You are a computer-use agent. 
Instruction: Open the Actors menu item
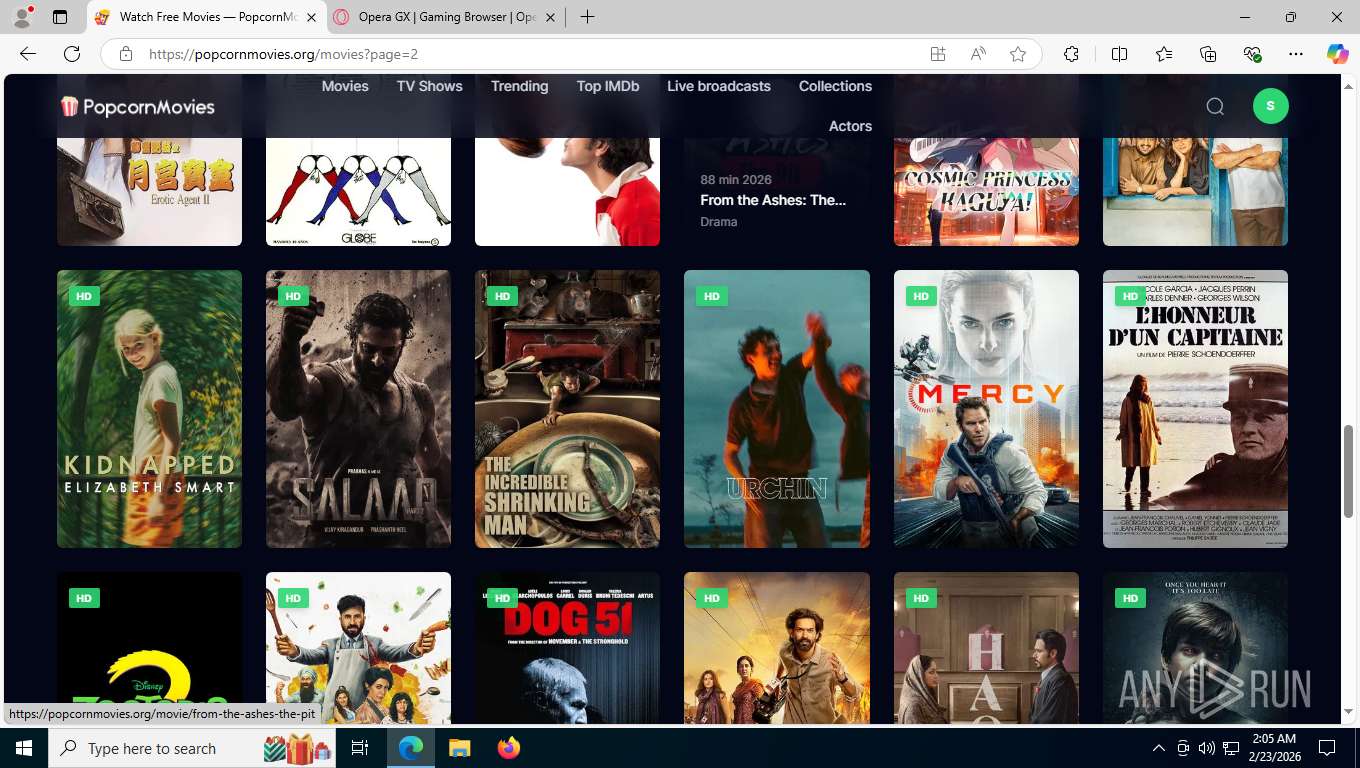[x=850, y=126]
